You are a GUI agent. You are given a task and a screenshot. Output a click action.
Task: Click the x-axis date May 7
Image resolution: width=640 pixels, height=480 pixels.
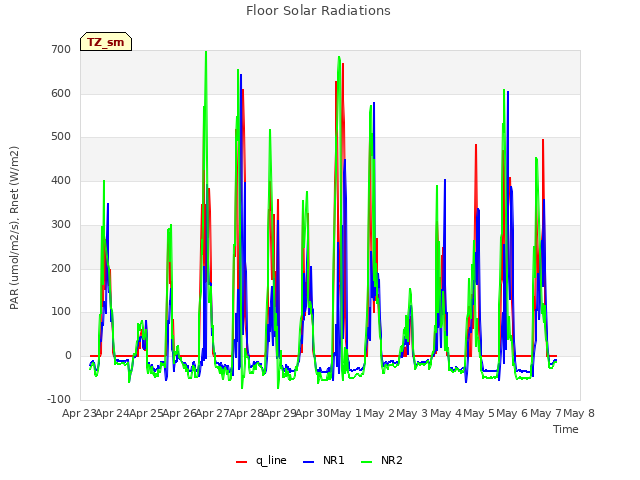[546, 413]
